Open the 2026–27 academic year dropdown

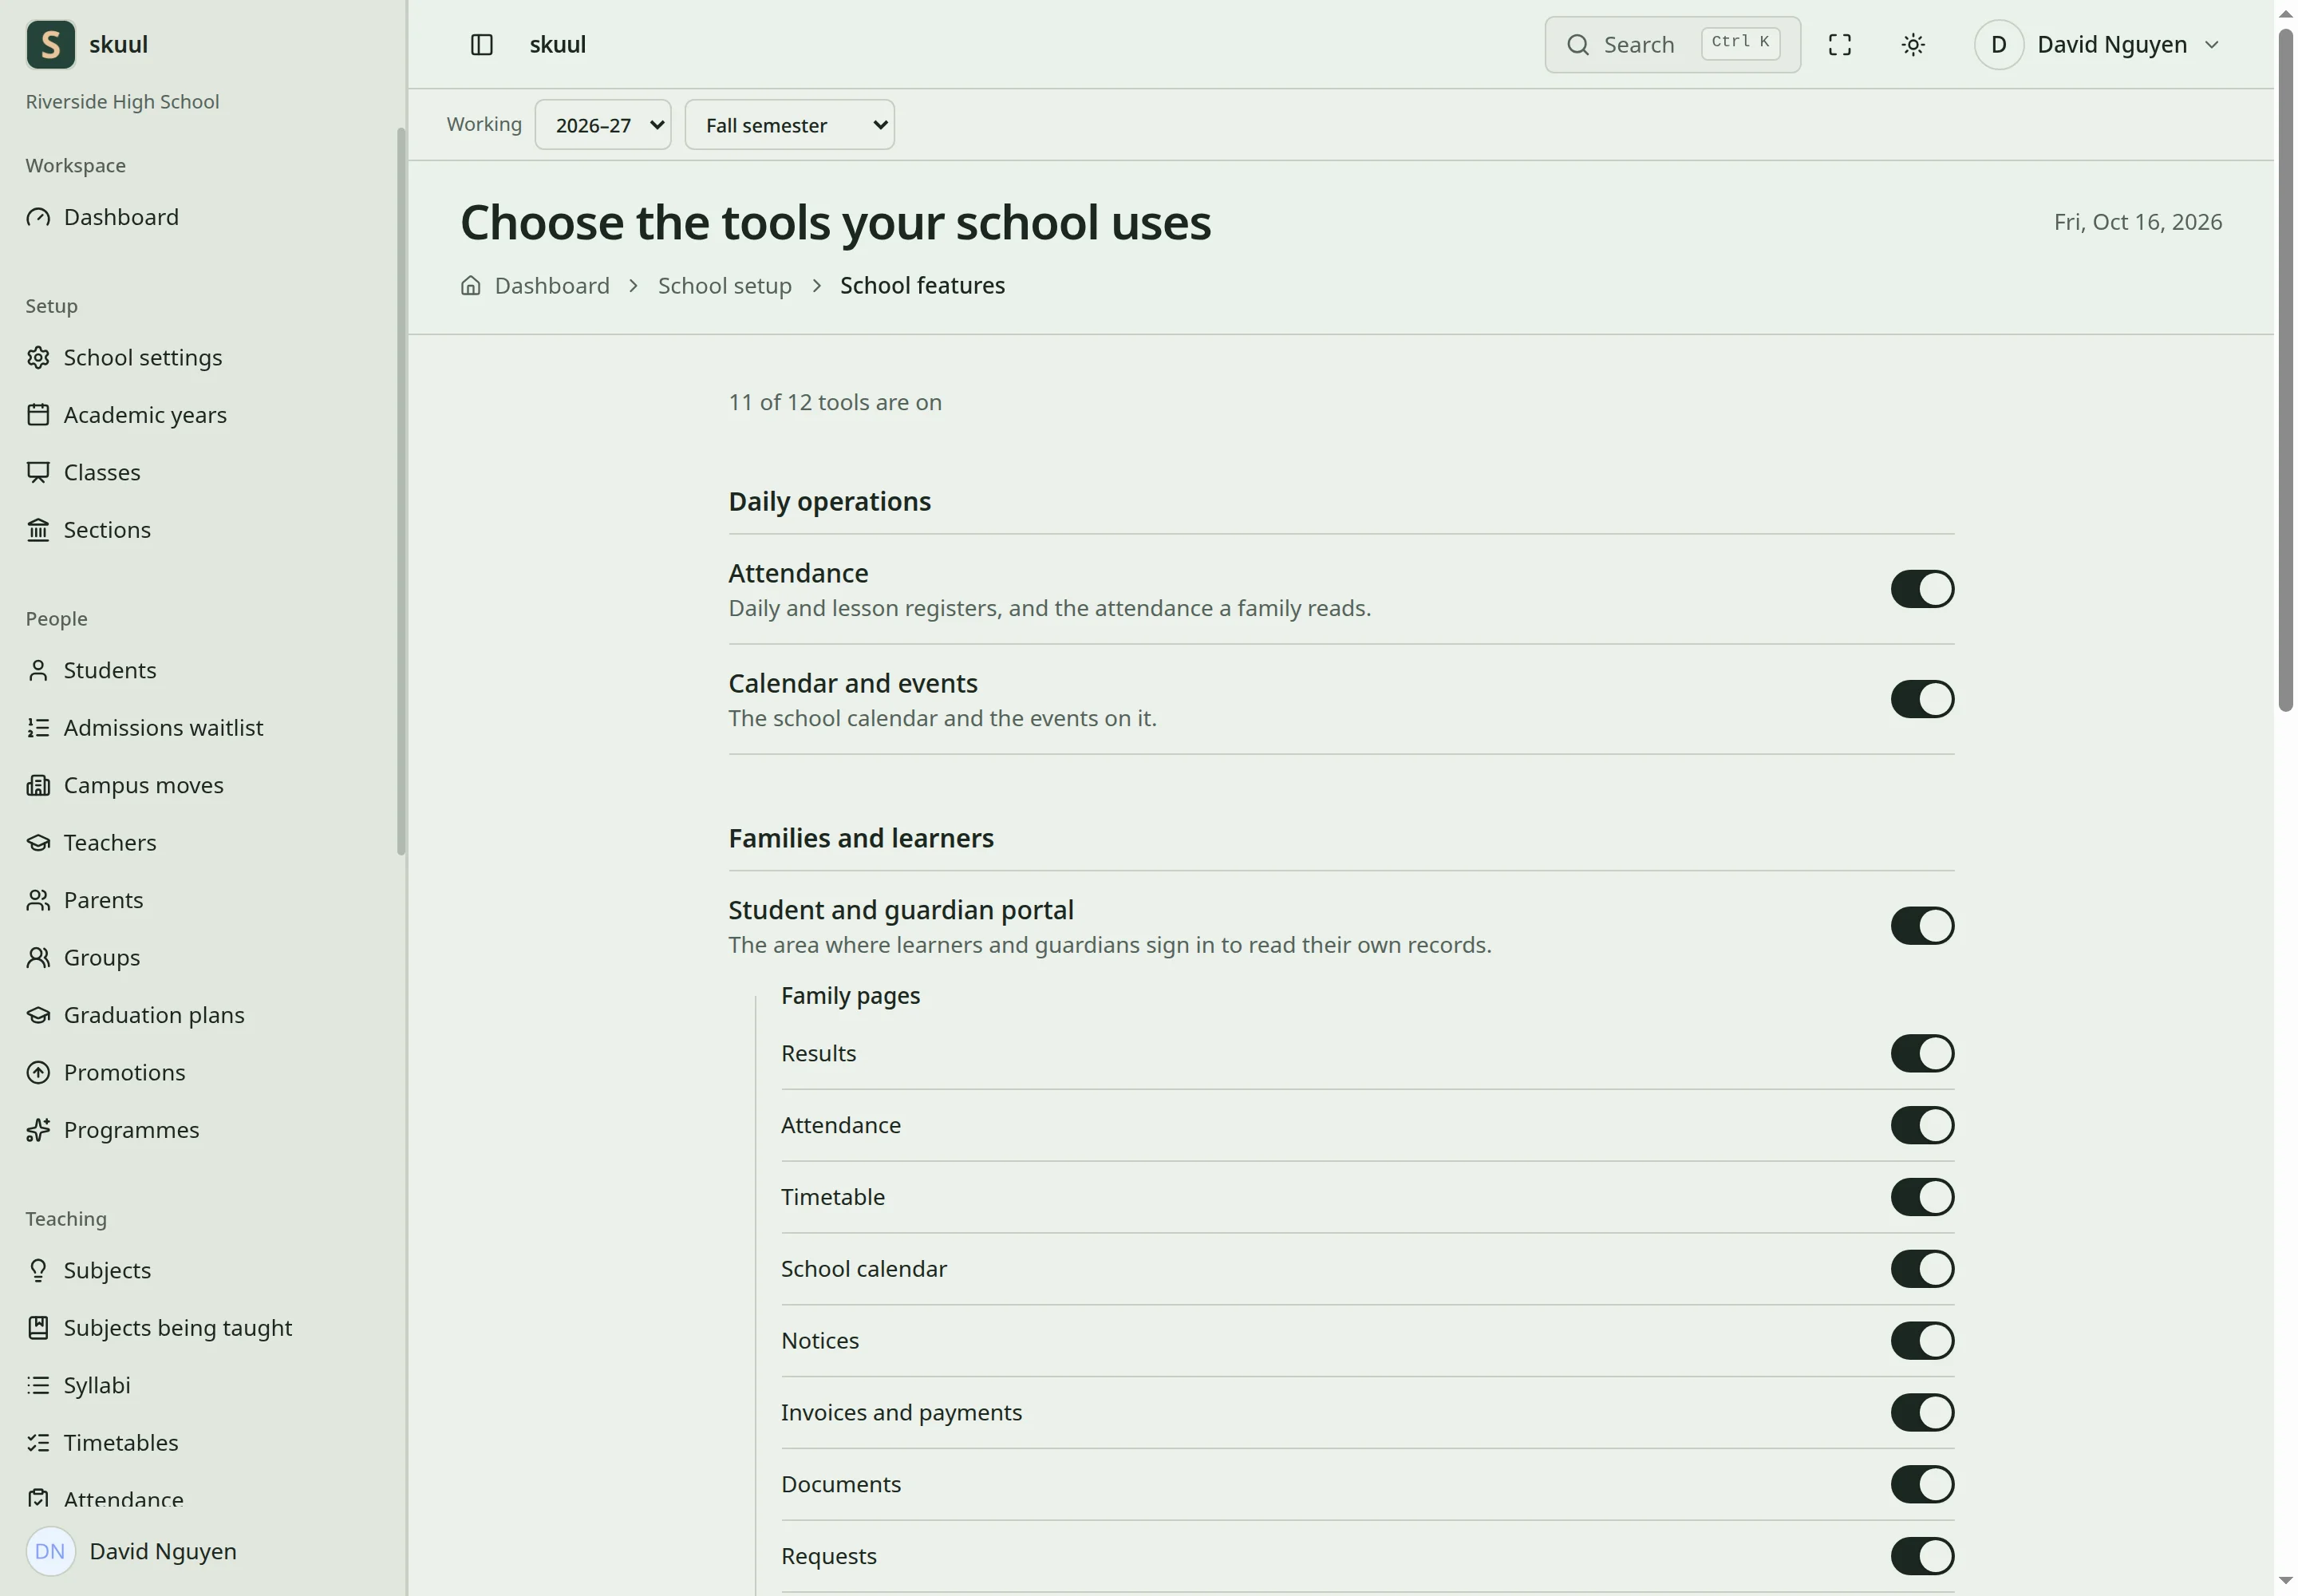tap(602, 125)
